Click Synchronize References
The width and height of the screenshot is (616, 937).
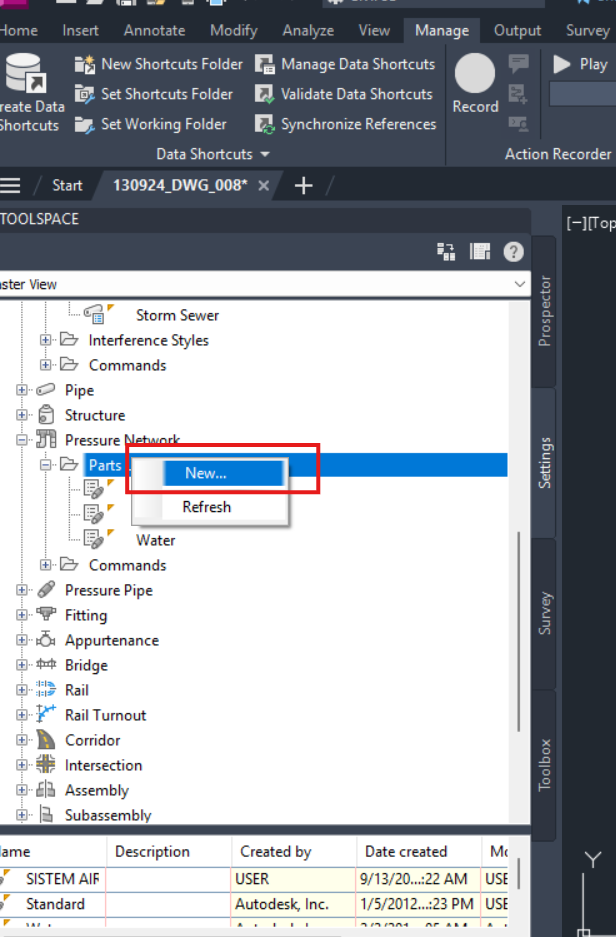pyautogui.click(x=345, y=124)
